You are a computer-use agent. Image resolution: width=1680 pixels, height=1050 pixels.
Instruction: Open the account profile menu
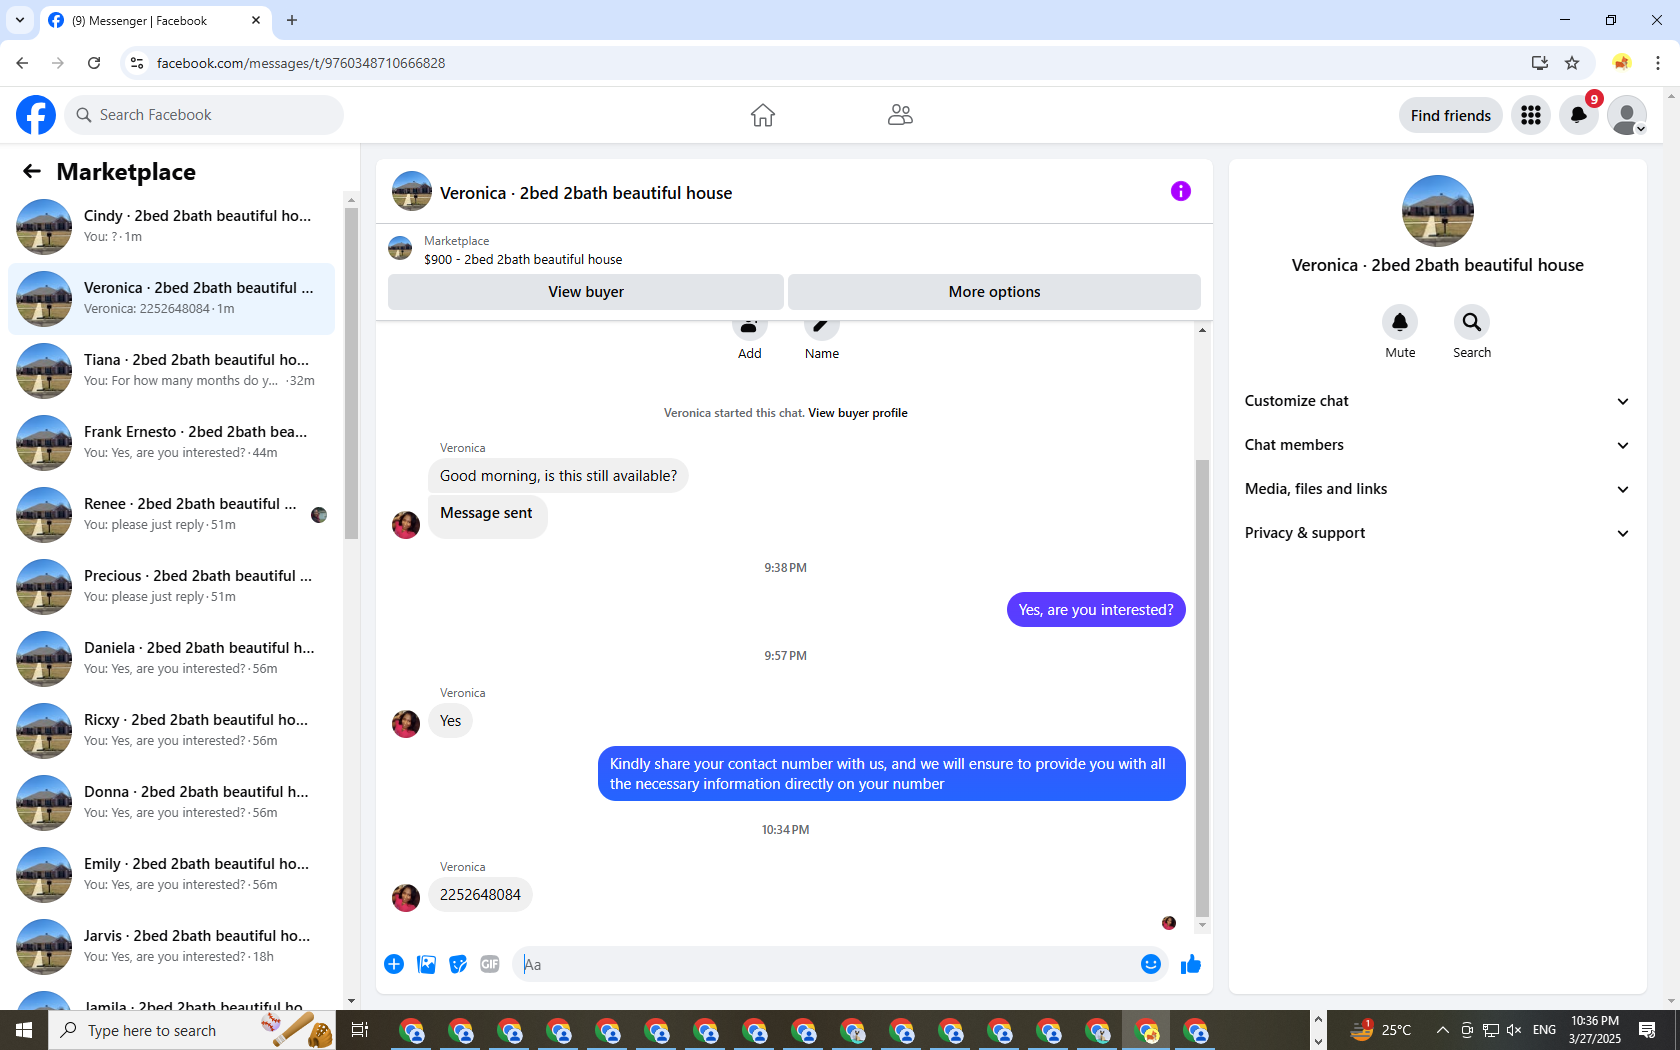coord(1627,115)
